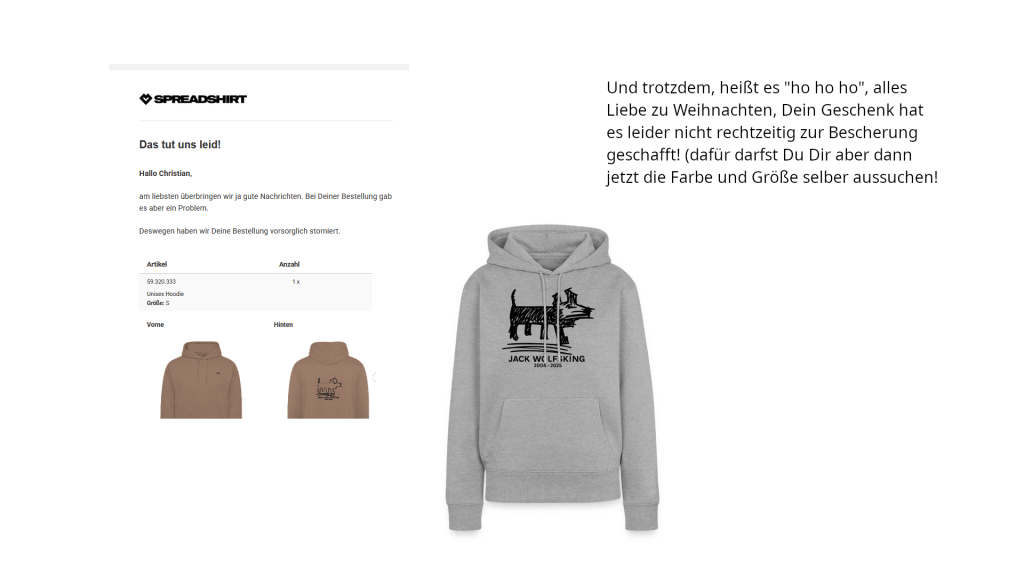Click the article number 59.320.333
Viewport: 1024px width, 576px height.
161,282
